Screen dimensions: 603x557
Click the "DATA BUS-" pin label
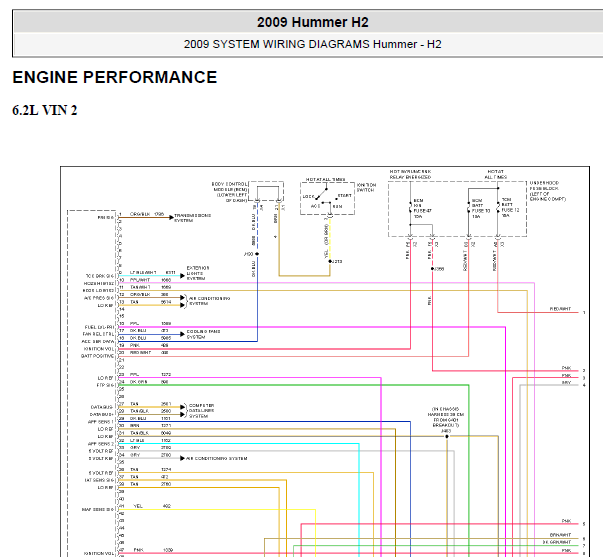pyautogui.click(x=102, y=407)
